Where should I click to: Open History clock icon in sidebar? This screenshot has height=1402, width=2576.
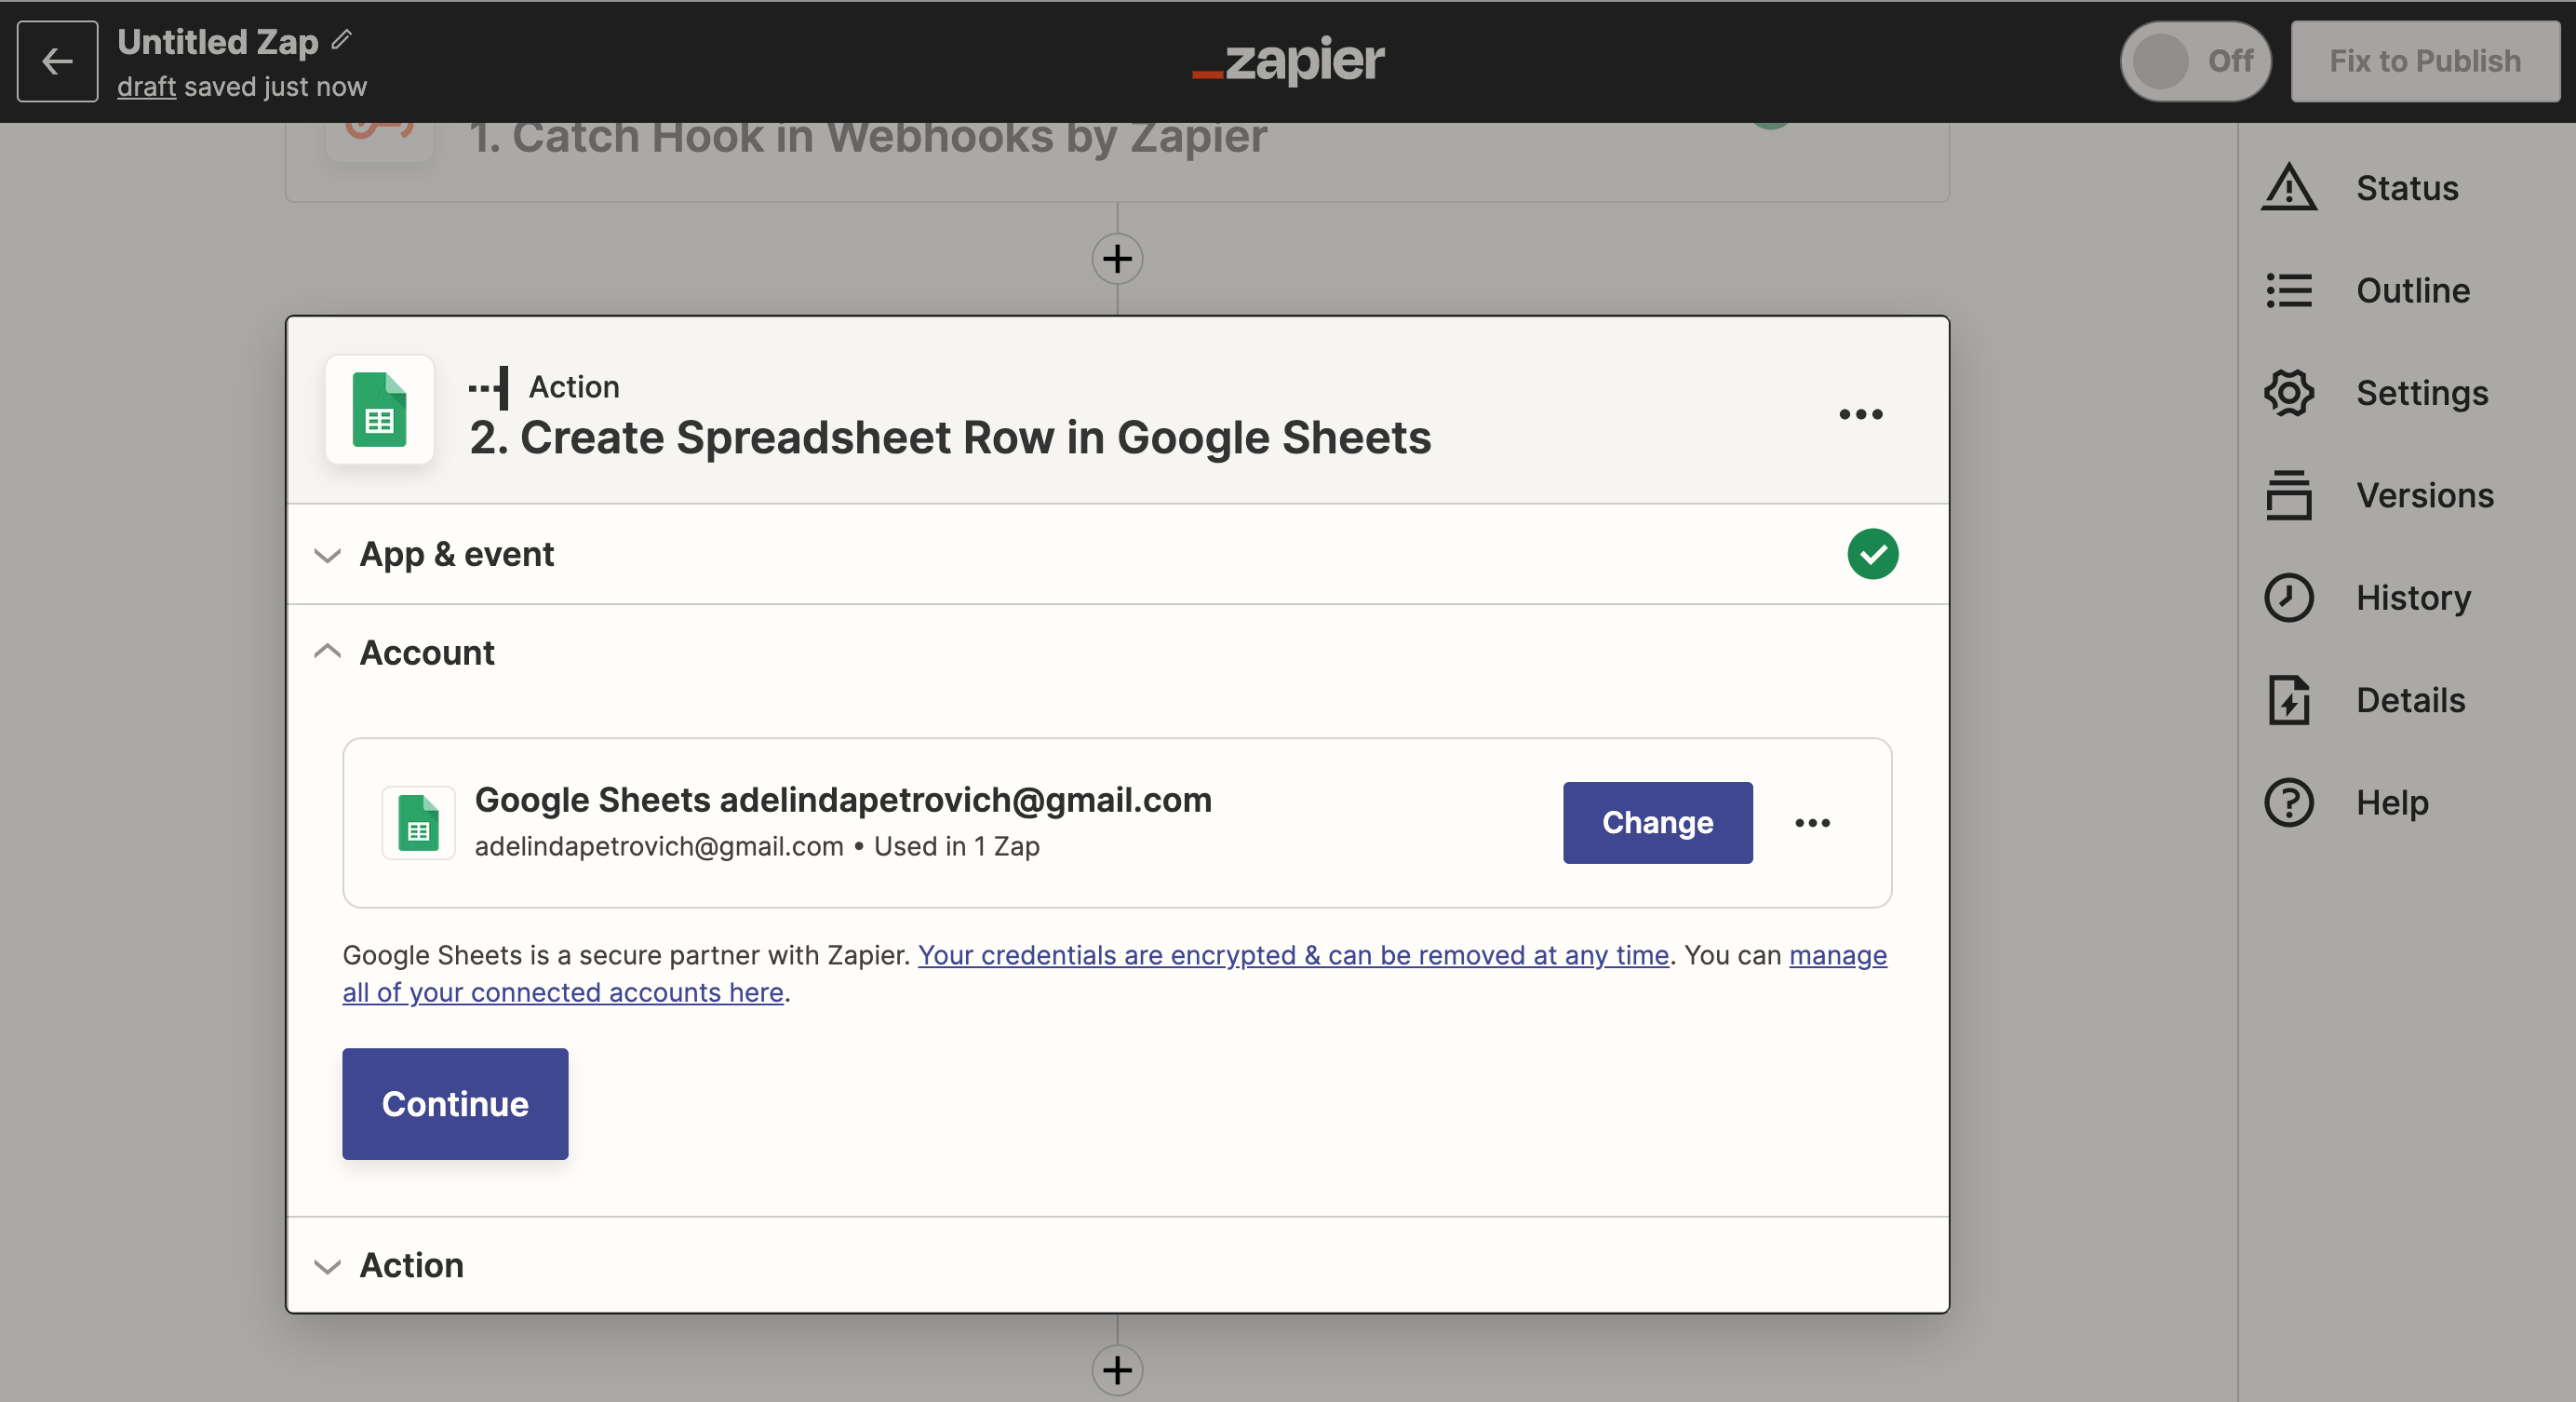point(2289,597)
